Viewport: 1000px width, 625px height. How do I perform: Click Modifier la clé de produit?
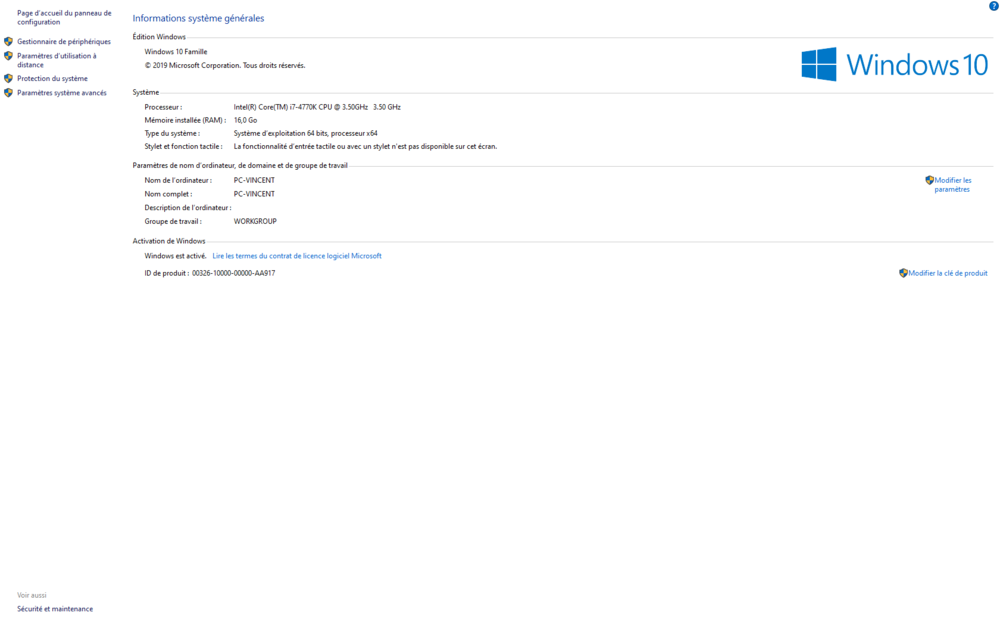946,272
